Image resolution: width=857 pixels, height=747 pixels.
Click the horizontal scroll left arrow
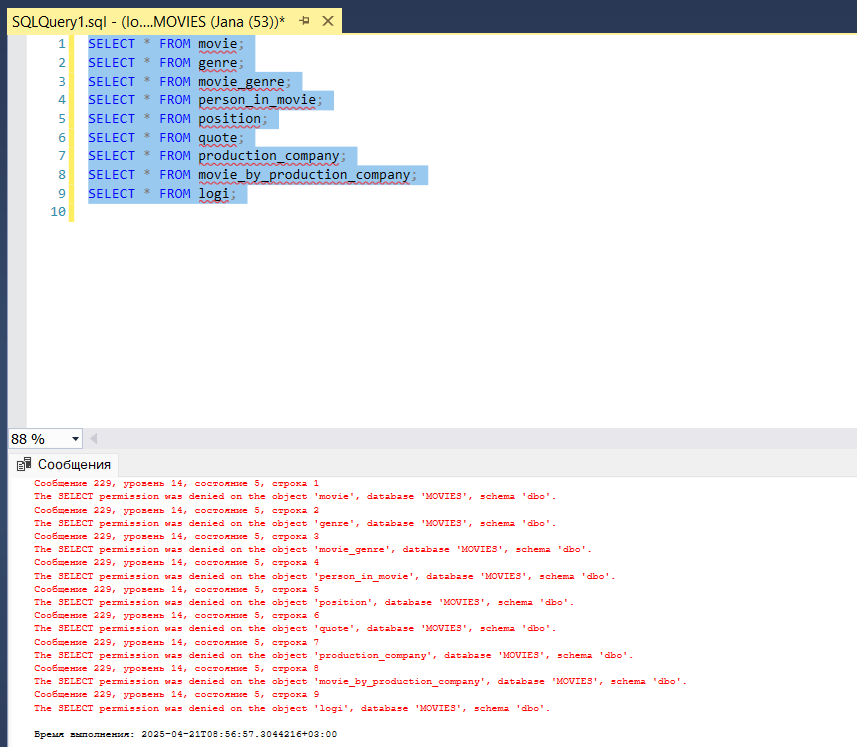(93, 438)
